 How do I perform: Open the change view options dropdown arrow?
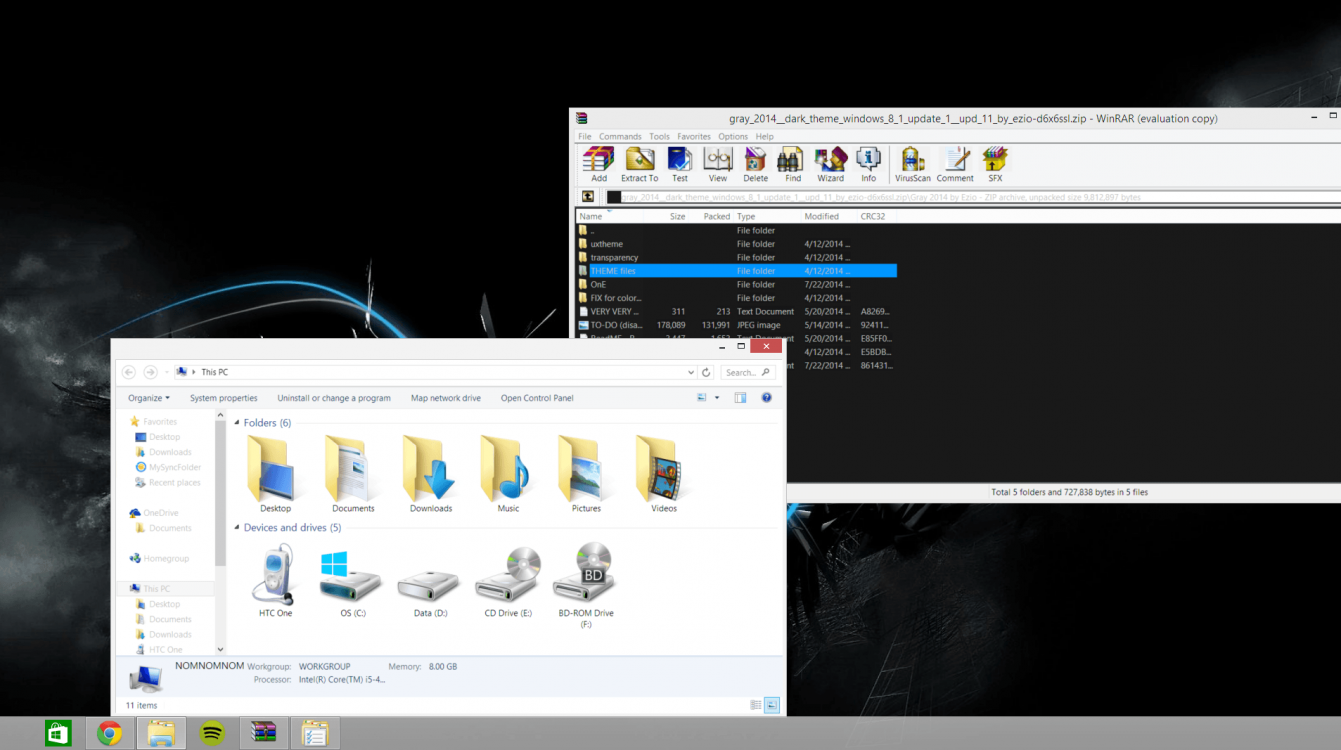click(x=717, y=398)
